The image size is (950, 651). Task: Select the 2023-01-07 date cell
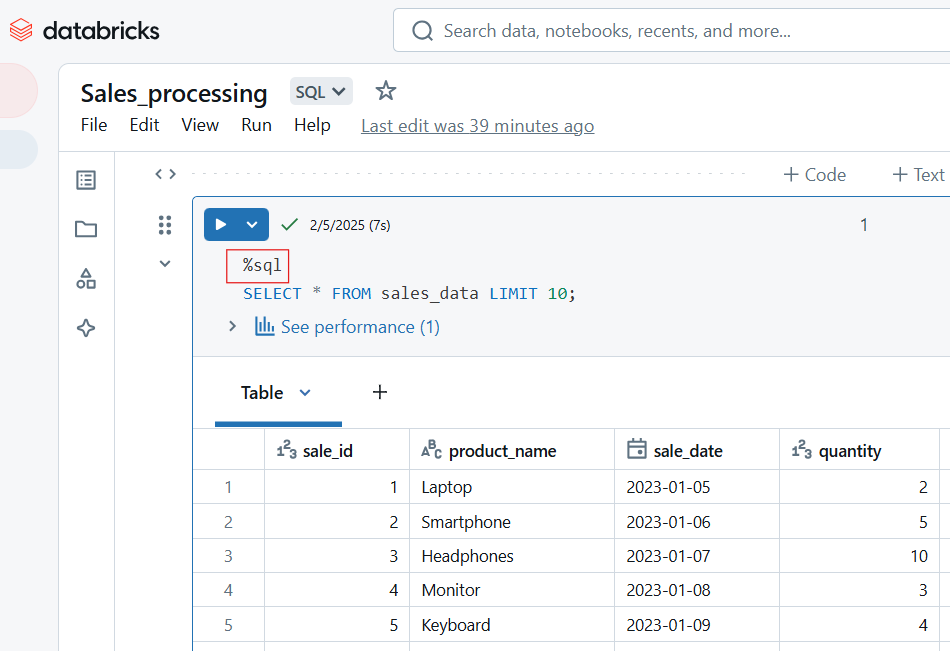[697, 556]
